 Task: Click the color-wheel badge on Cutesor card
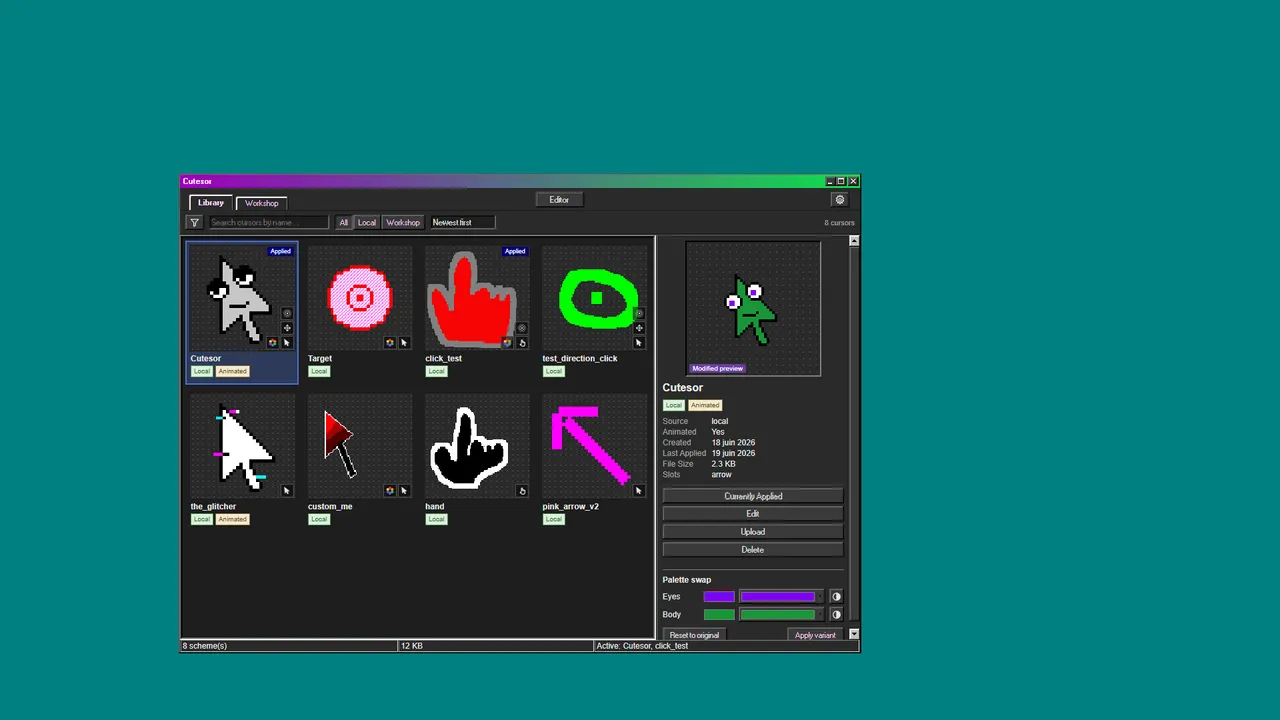(x=272, y=343)
